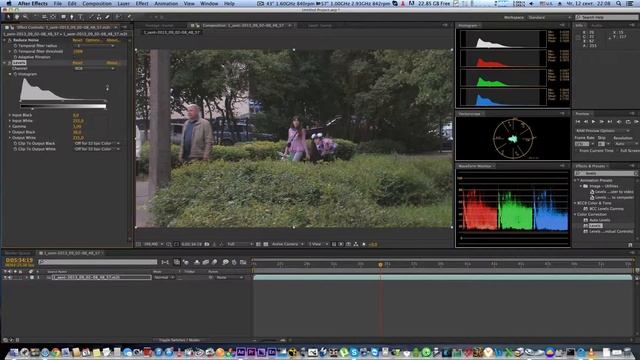Click the Brainstorm icon in timeline
The image size is (640, 360).
(225, 262)
